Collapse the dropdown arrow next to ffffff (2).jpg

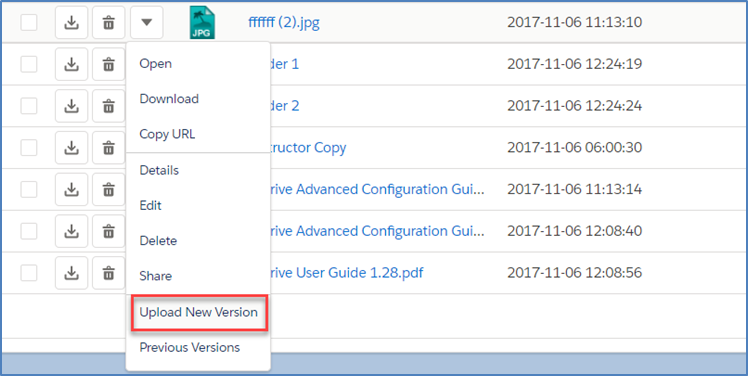click(146, 22)
